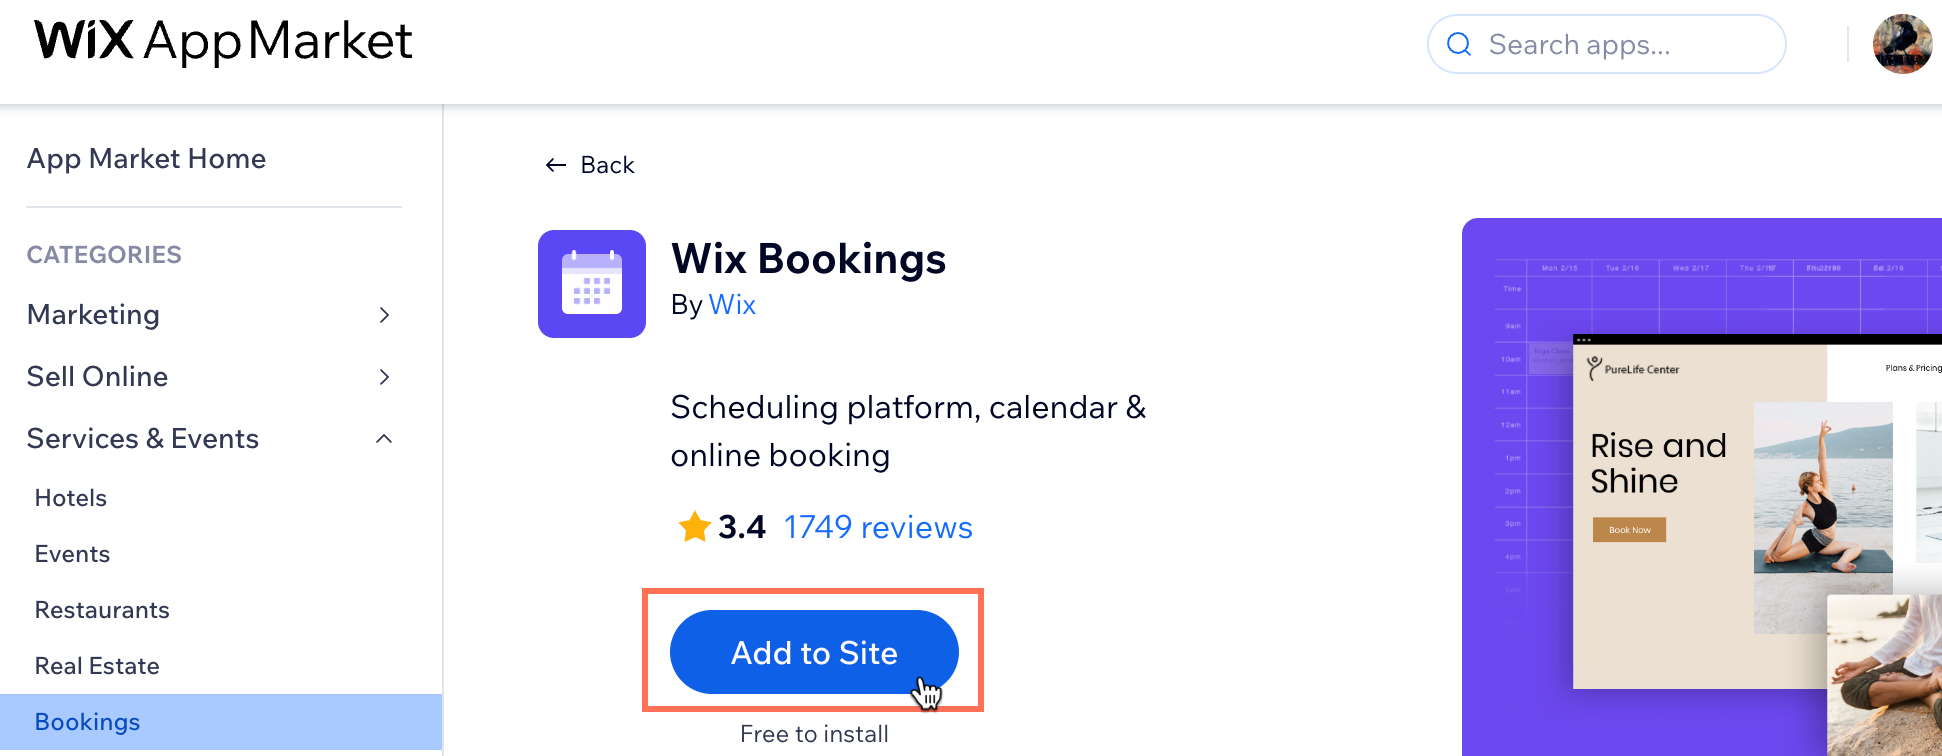Click the gold rating star
This screenshot has height=756, width=1942.
click(x=694, y=526)
